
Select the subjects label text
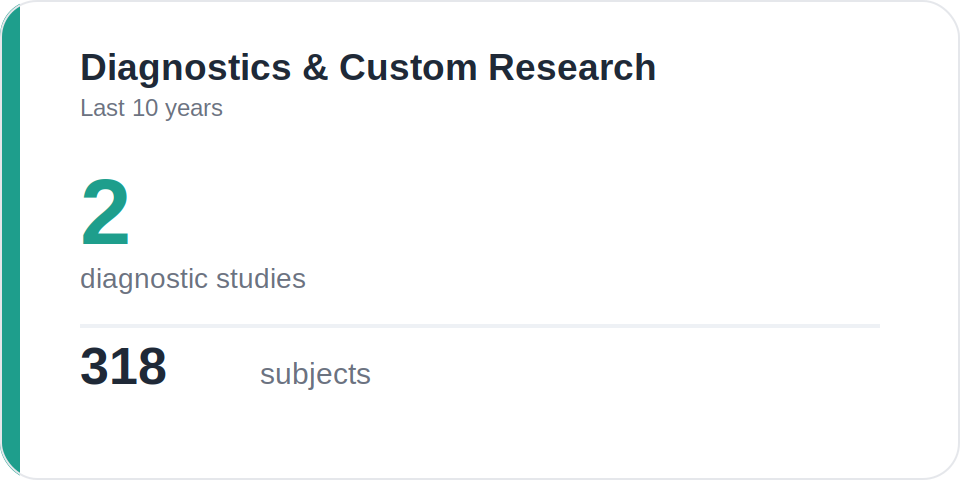315,374
